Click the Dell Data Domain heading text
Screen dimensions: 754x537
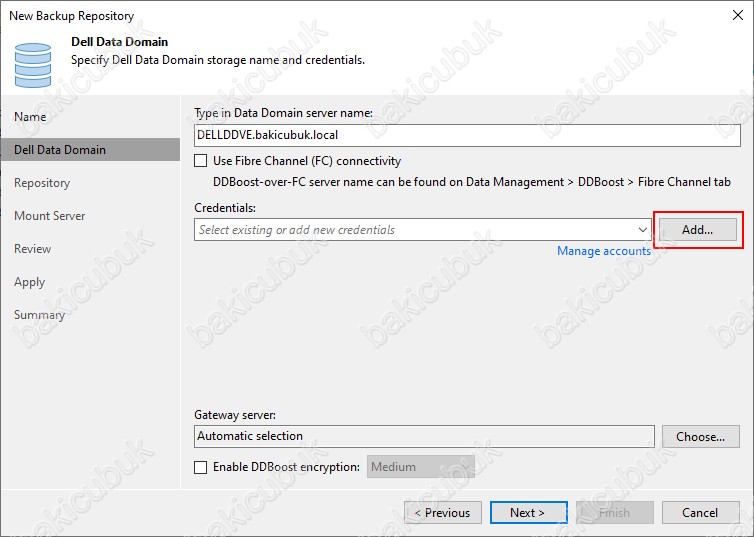(120, 42)
